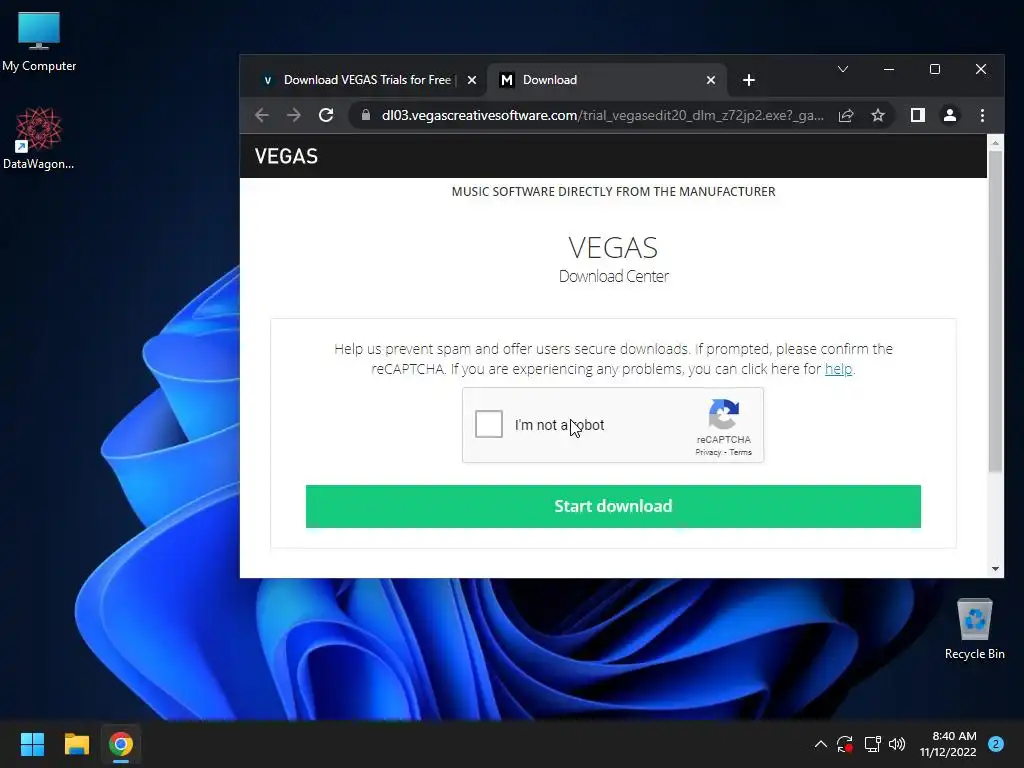Open the help link in the notice
The width and height of the screenshot is (1024, 768).
[x=838, y=369]
